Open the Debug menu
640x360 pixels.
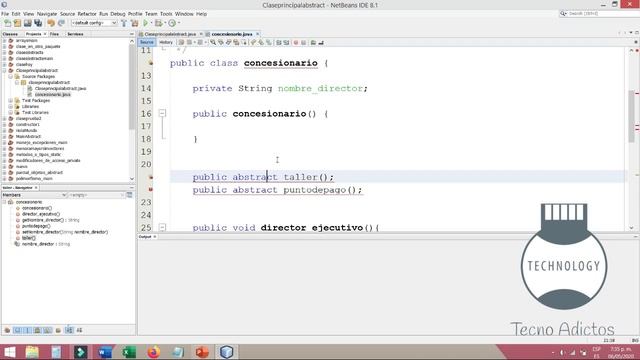118,14
